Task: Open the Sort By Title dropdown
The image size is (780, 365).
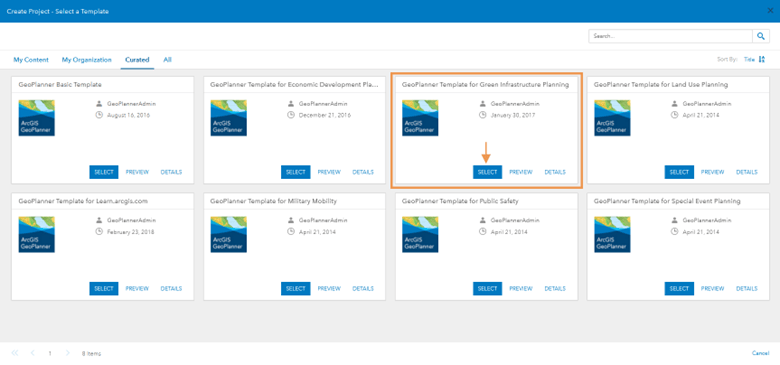Action: [749, 60]
